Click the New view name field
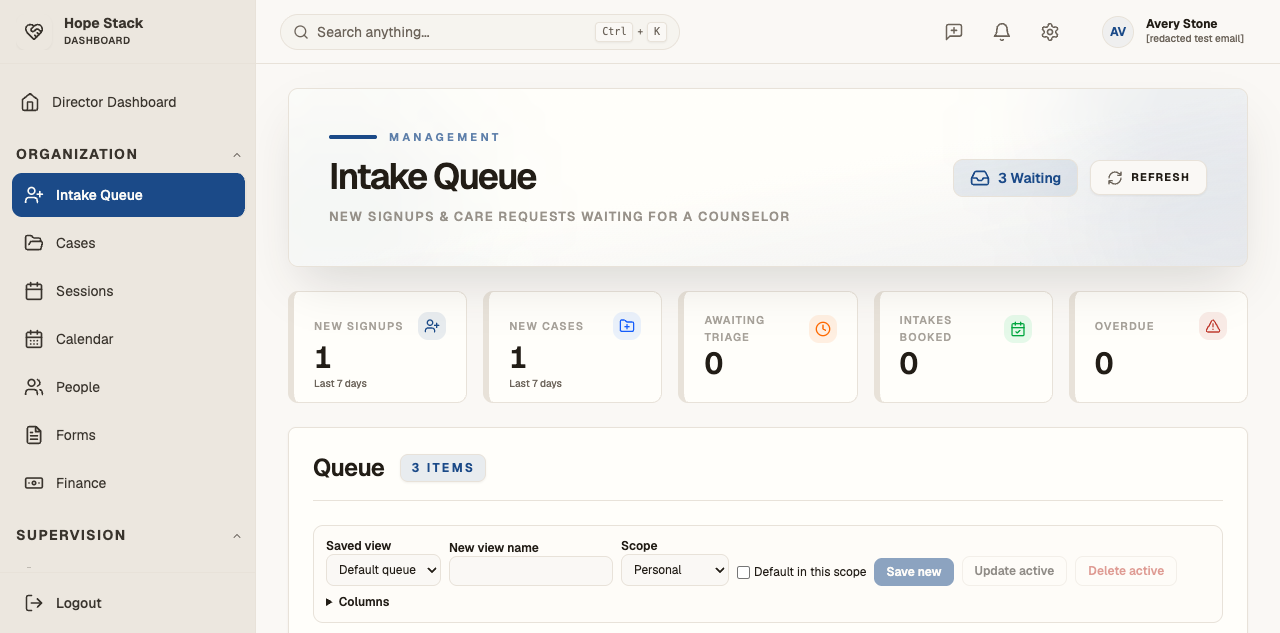 (x=531, y=571)
